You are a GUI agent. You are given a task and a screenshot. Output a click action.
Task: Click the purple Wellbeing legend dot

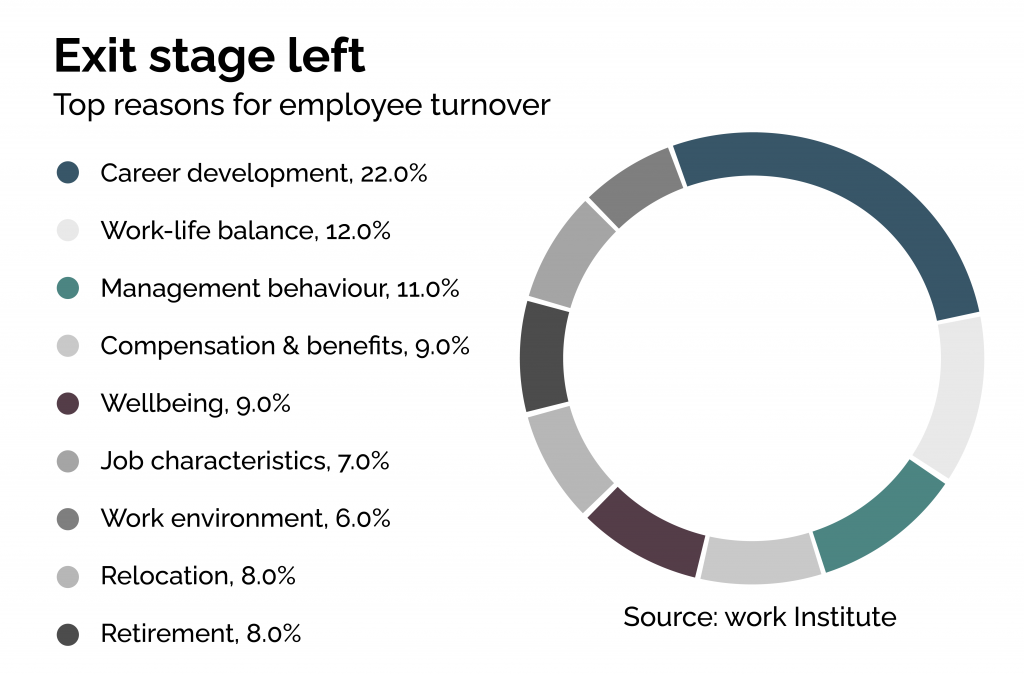(67, 404)
